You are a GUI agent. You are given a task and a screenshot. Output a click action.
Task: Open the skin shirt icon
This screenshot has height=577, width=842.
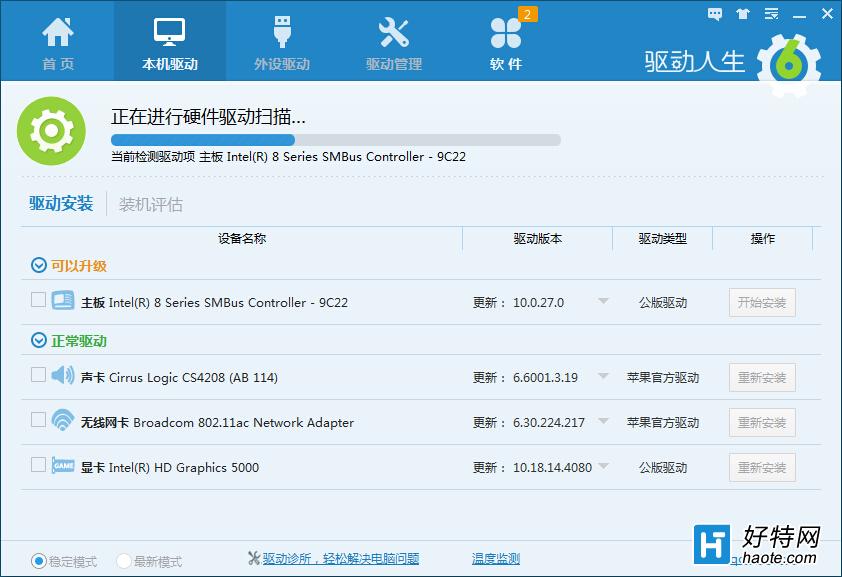743,14
